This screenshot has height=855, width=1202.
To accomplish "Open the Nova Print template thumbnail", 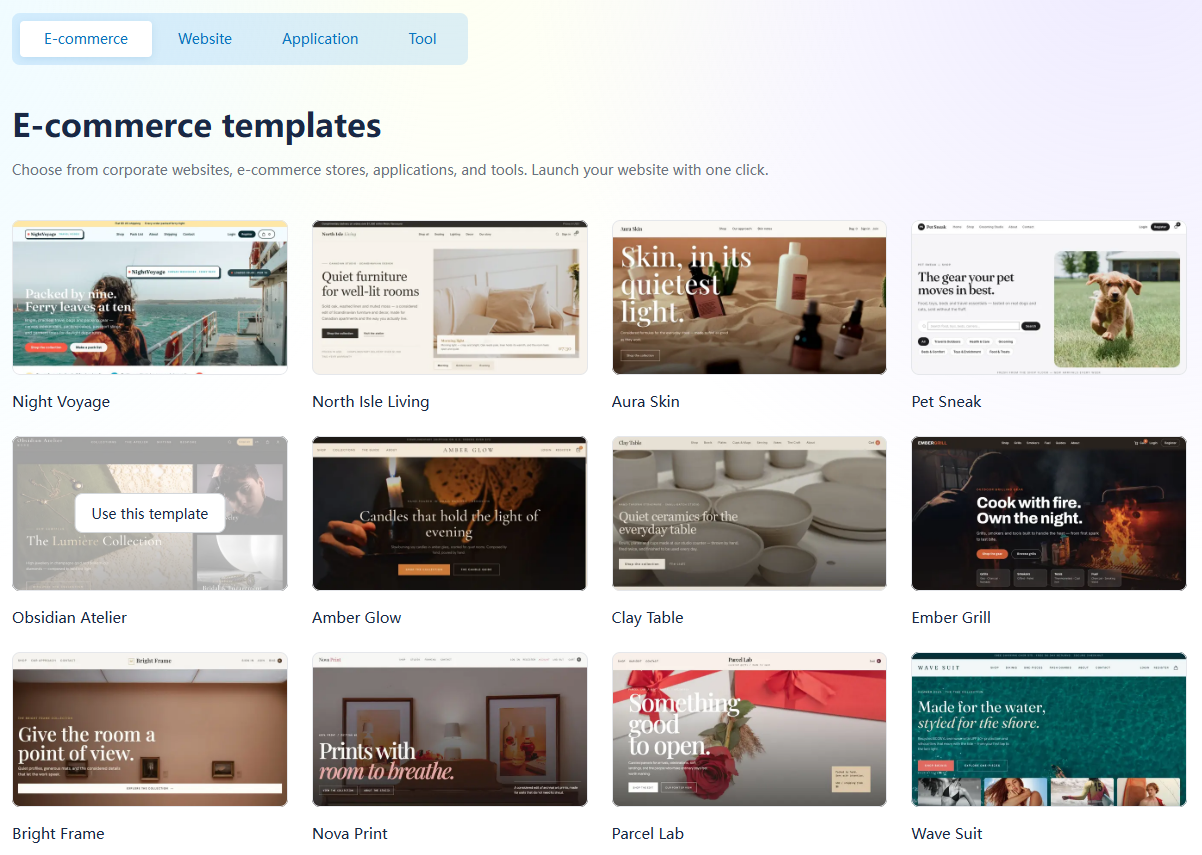I will (450, 729).
